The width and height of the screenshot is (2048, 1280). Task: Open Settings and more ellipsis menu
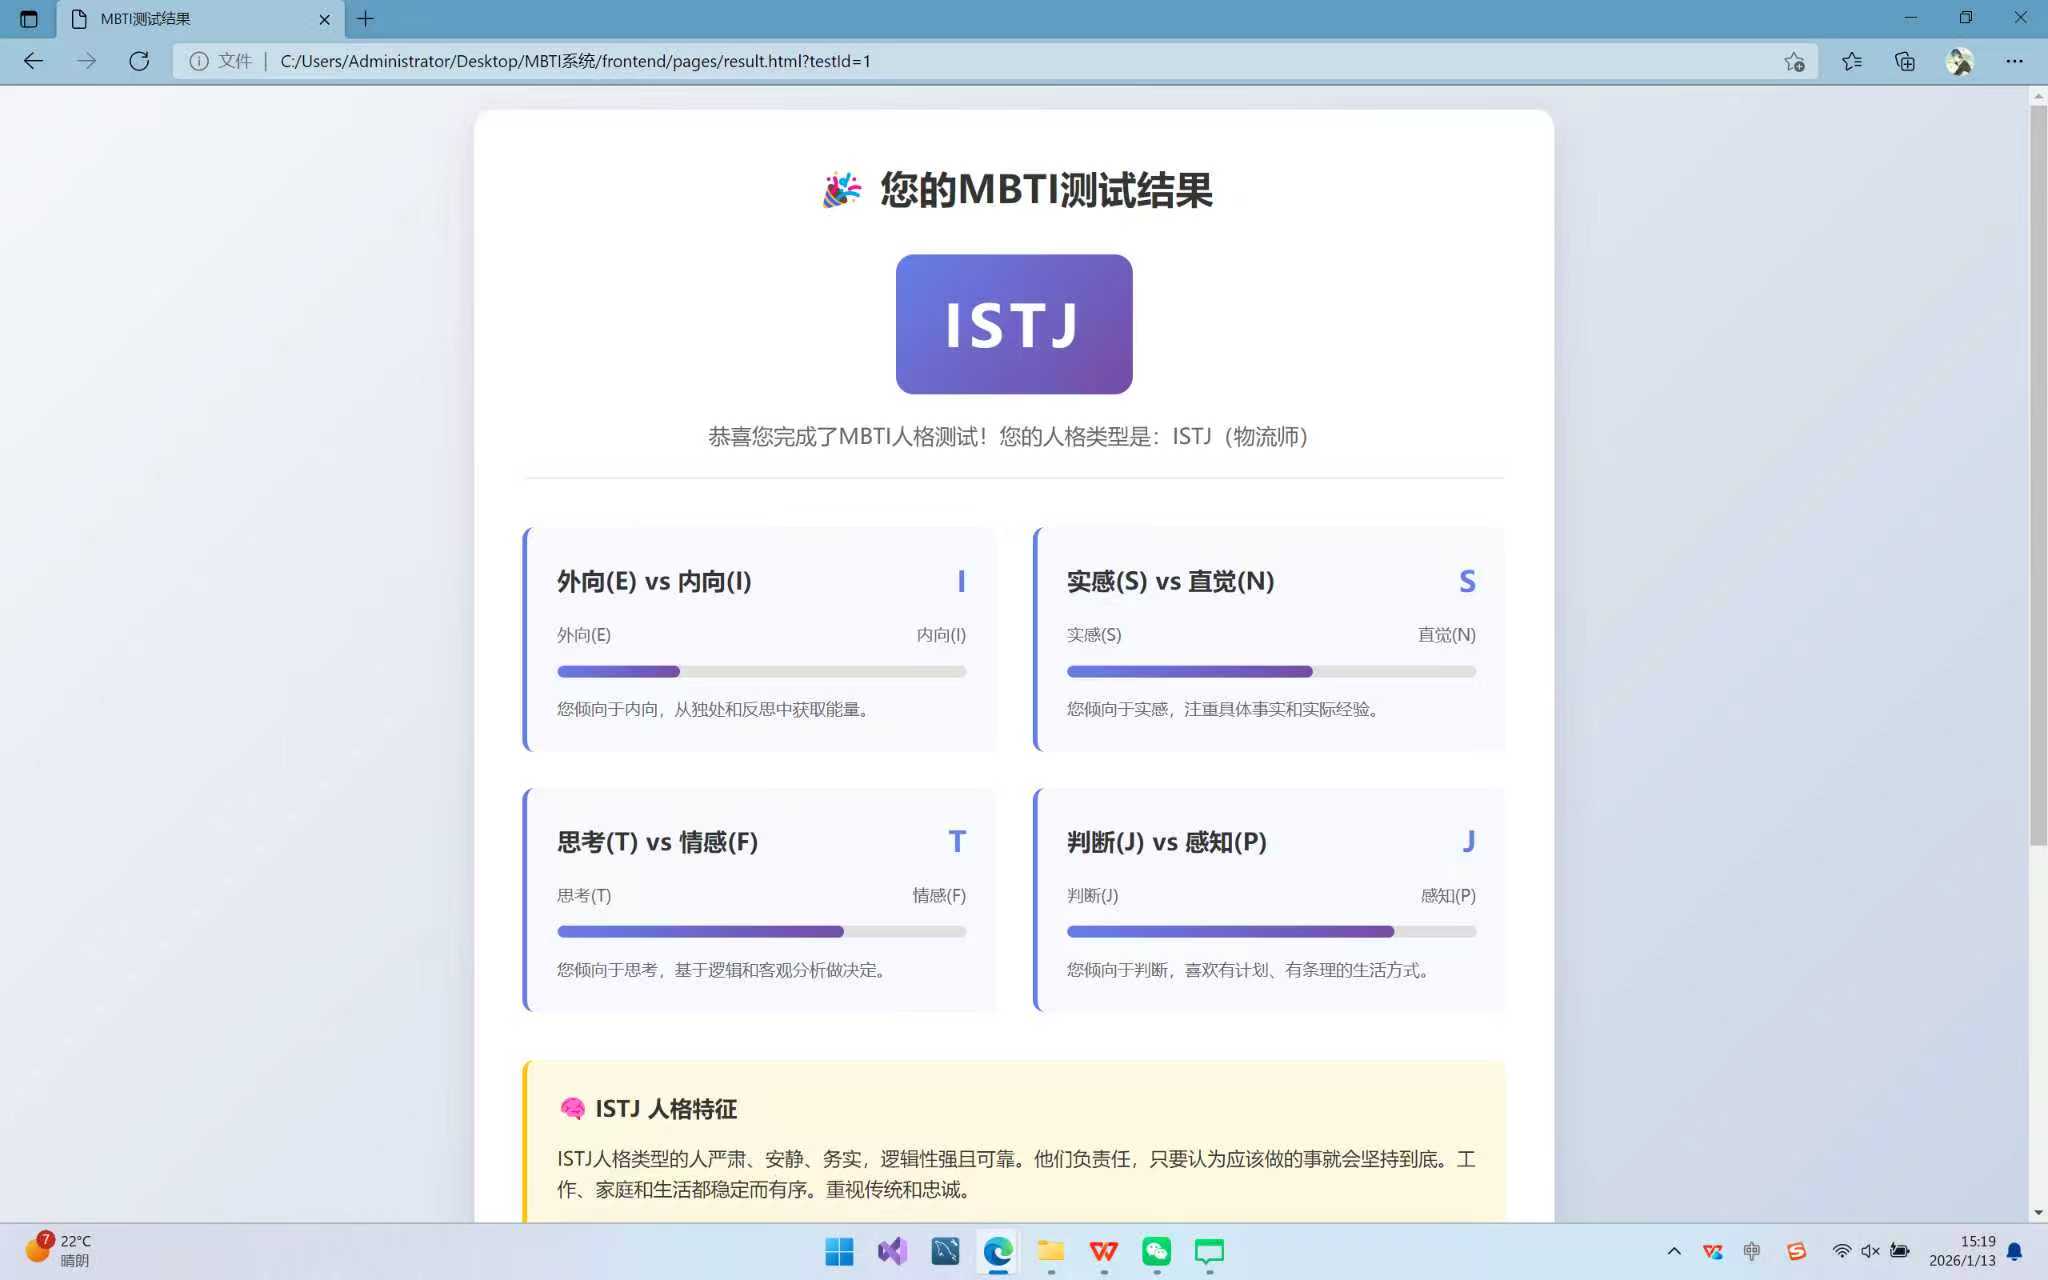tap(2013, 61)
